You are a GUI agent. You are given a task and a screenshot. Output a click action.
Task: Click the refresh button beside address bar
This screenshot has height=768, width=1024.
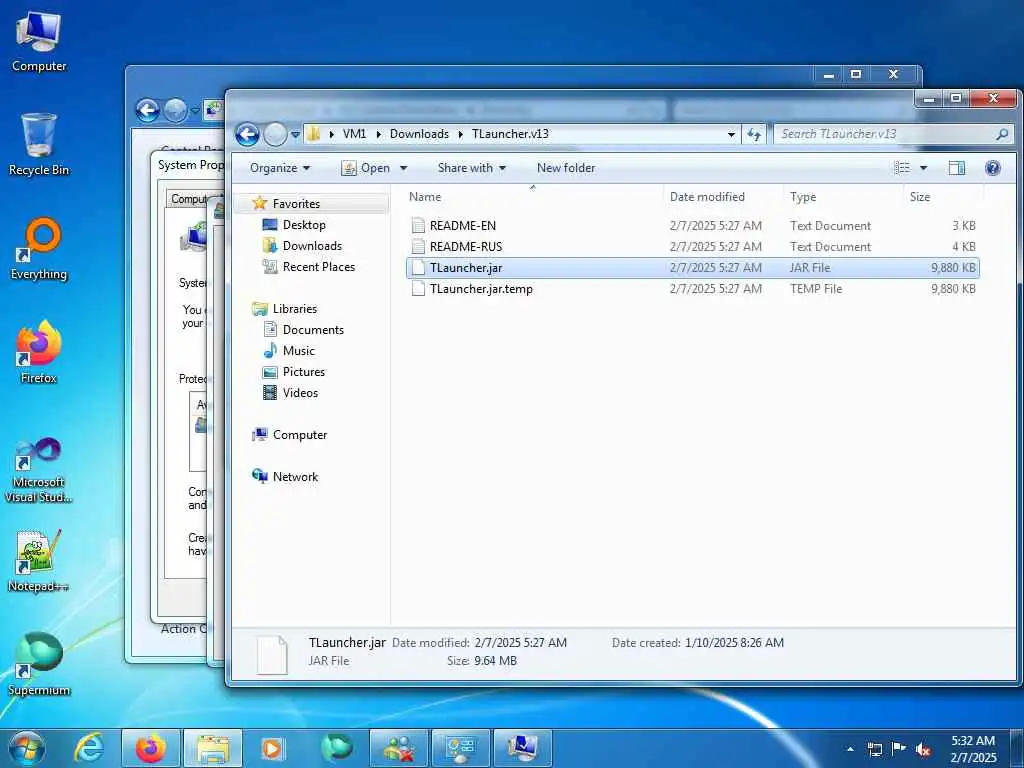tap(754, 134)
